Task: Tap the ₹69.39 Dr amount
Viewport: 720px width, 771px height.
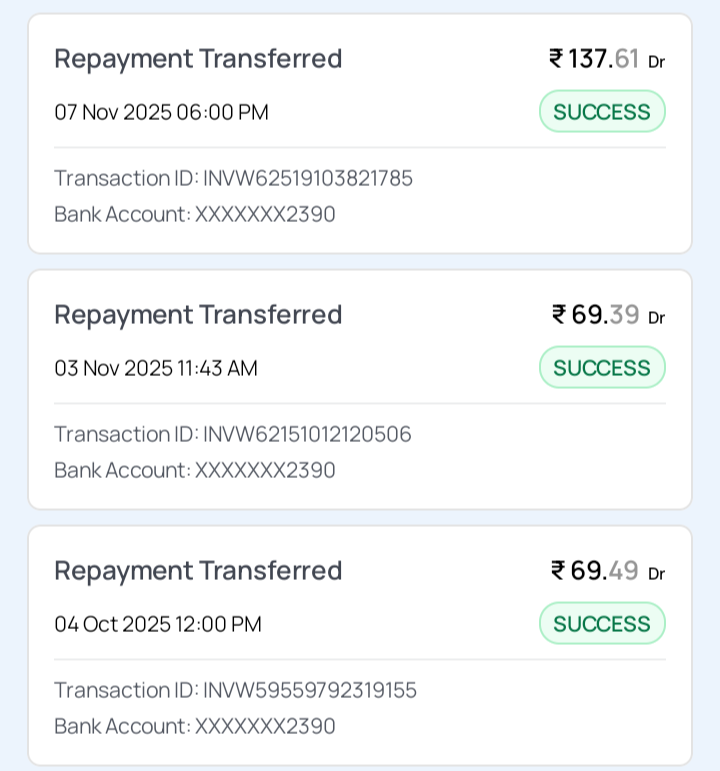Action: click(x=608, y=315)
